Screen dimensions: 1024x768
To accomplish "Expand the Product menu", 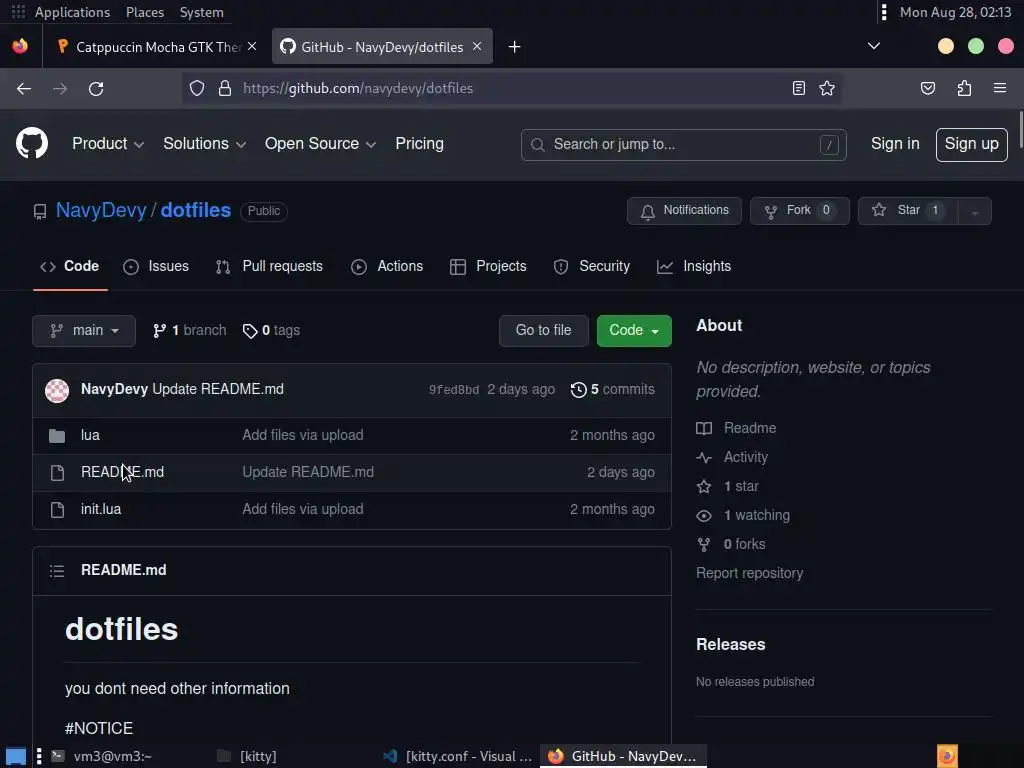I will [108, 144].
